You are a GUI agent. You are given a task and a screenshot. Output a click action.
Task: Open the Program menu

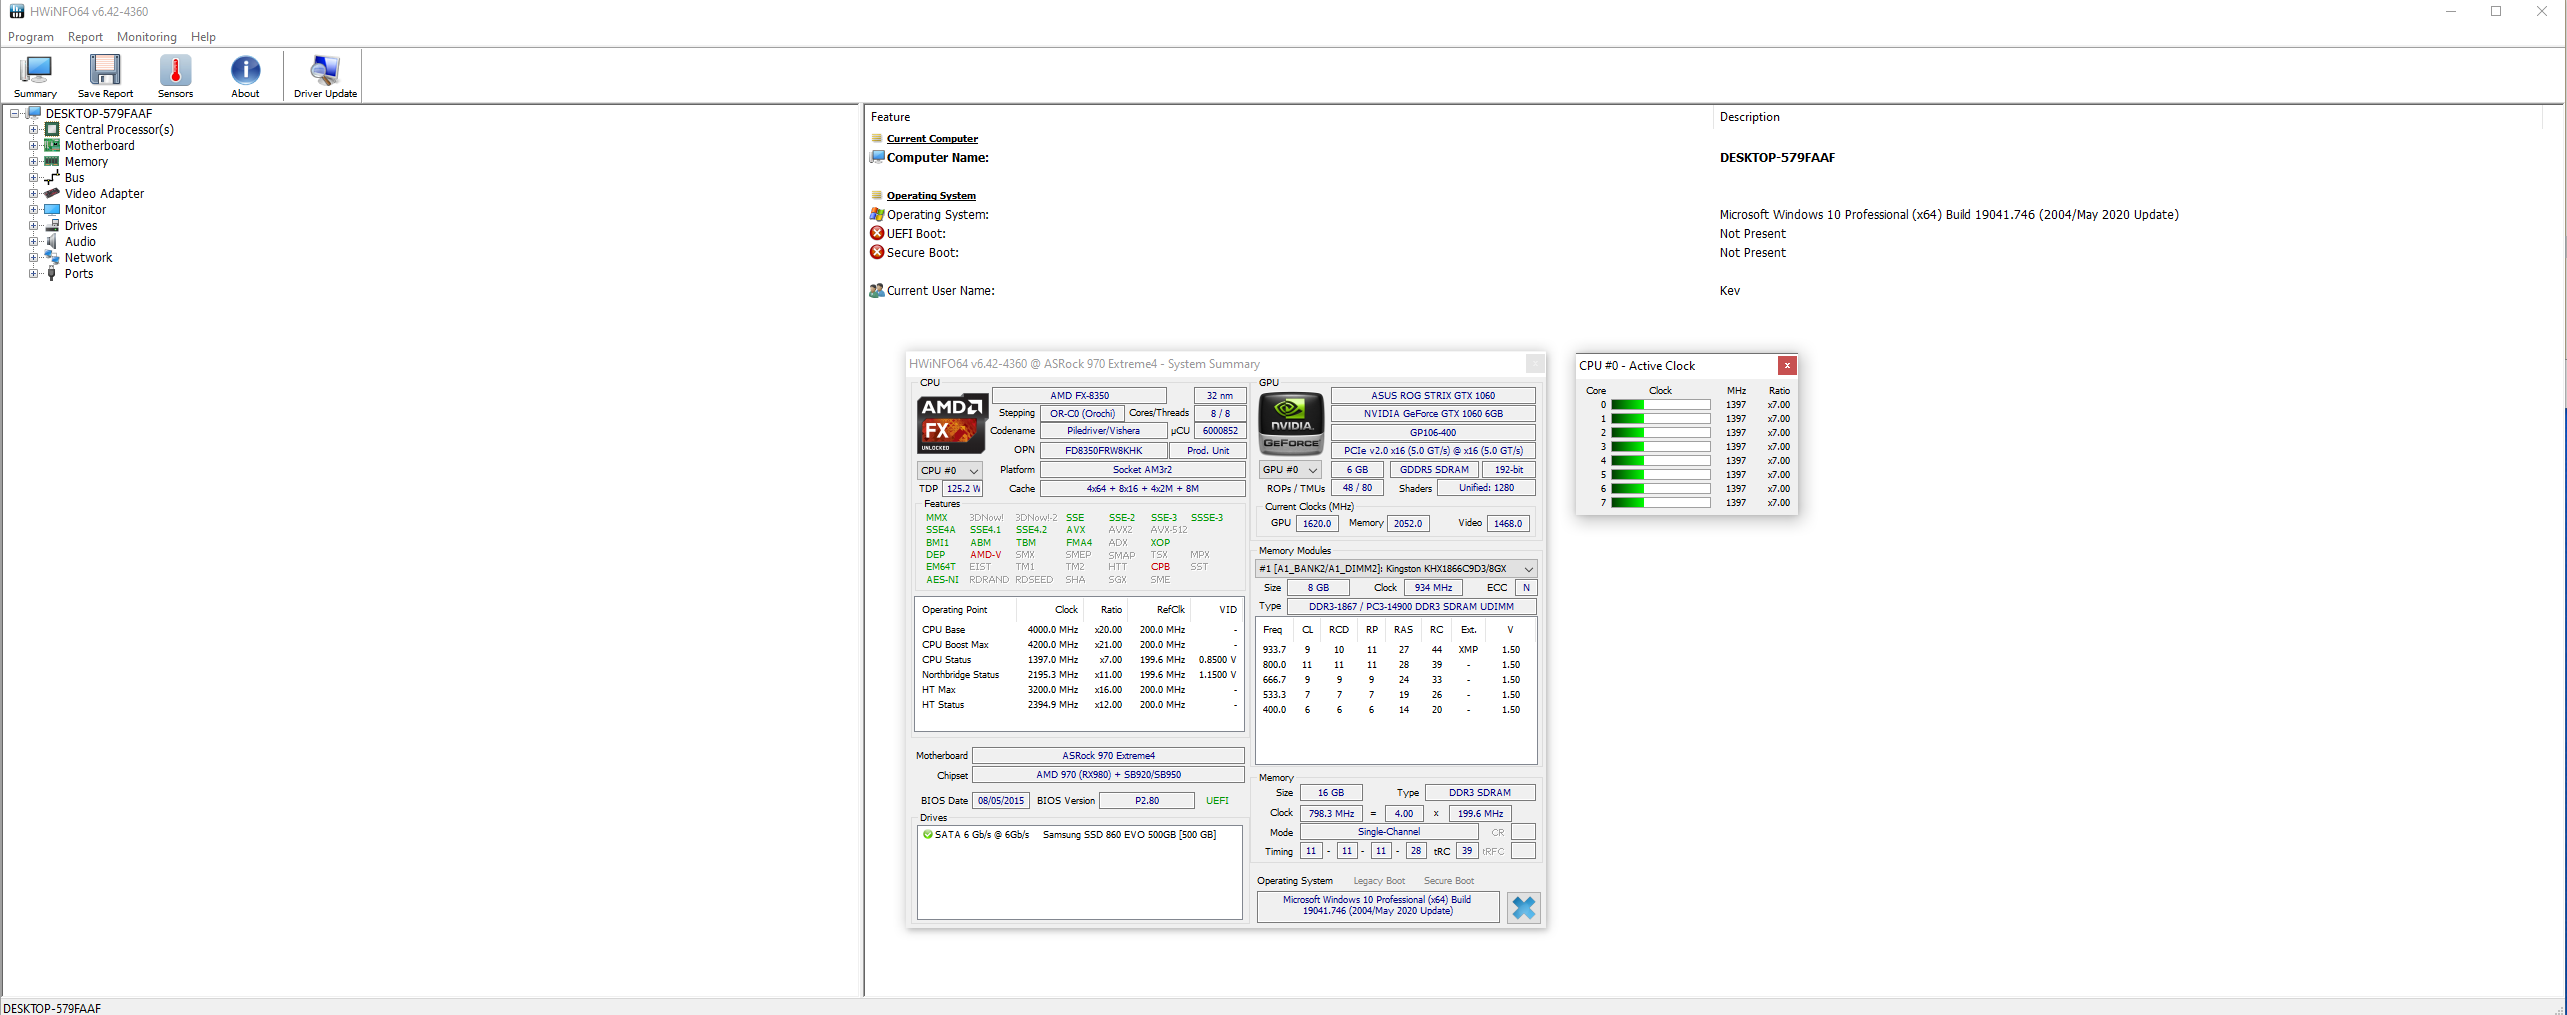pos(31,37)
